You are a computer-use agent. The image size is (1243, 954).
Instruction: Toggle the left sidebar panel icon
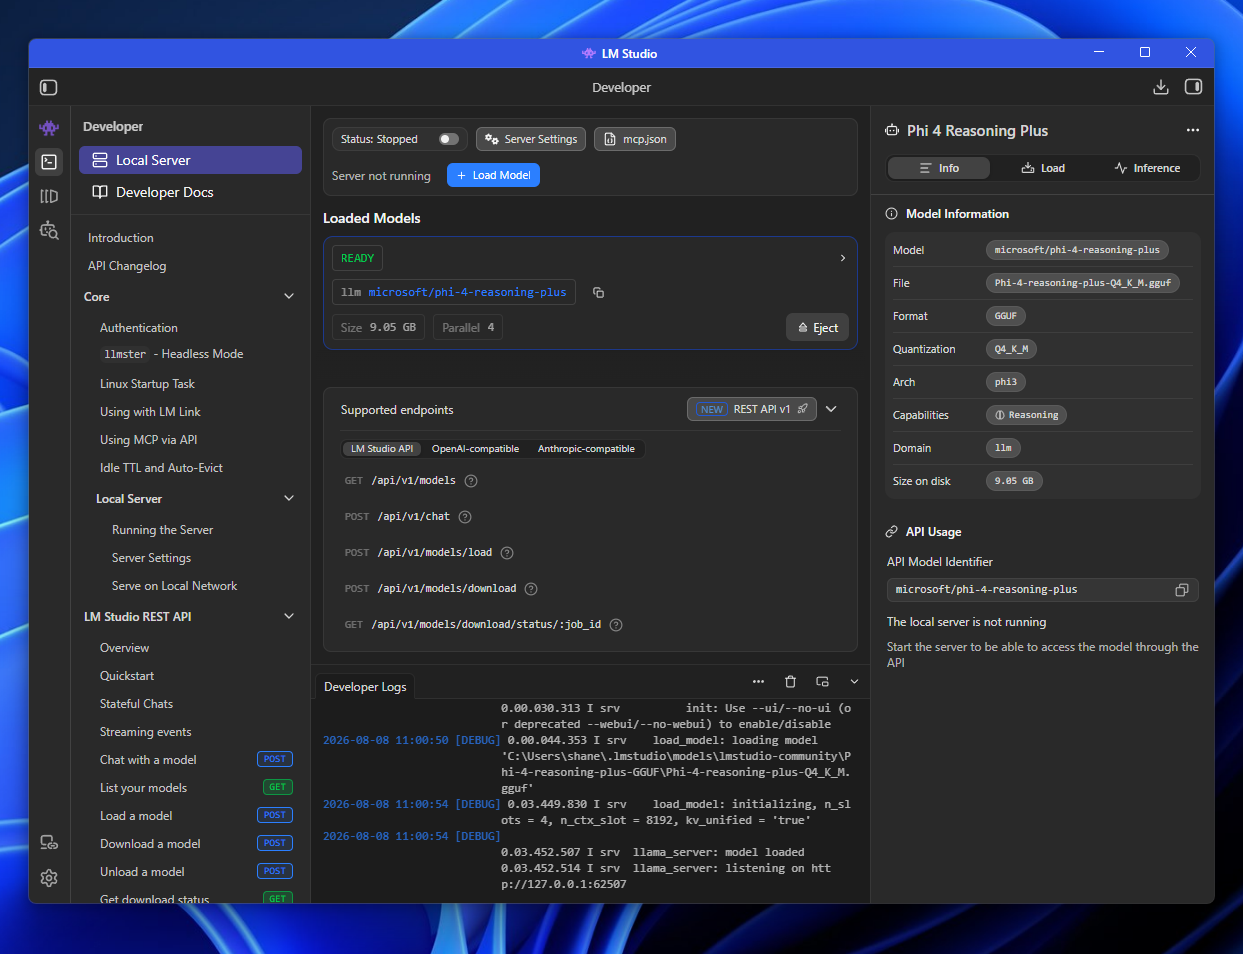tap(48, 88)
